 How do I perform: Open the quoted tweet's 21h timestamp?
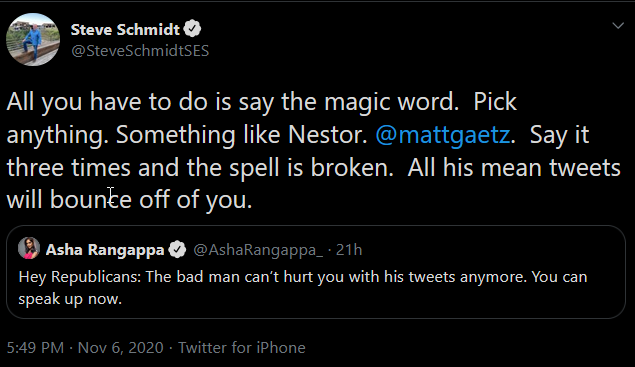(x=349, y=250)
